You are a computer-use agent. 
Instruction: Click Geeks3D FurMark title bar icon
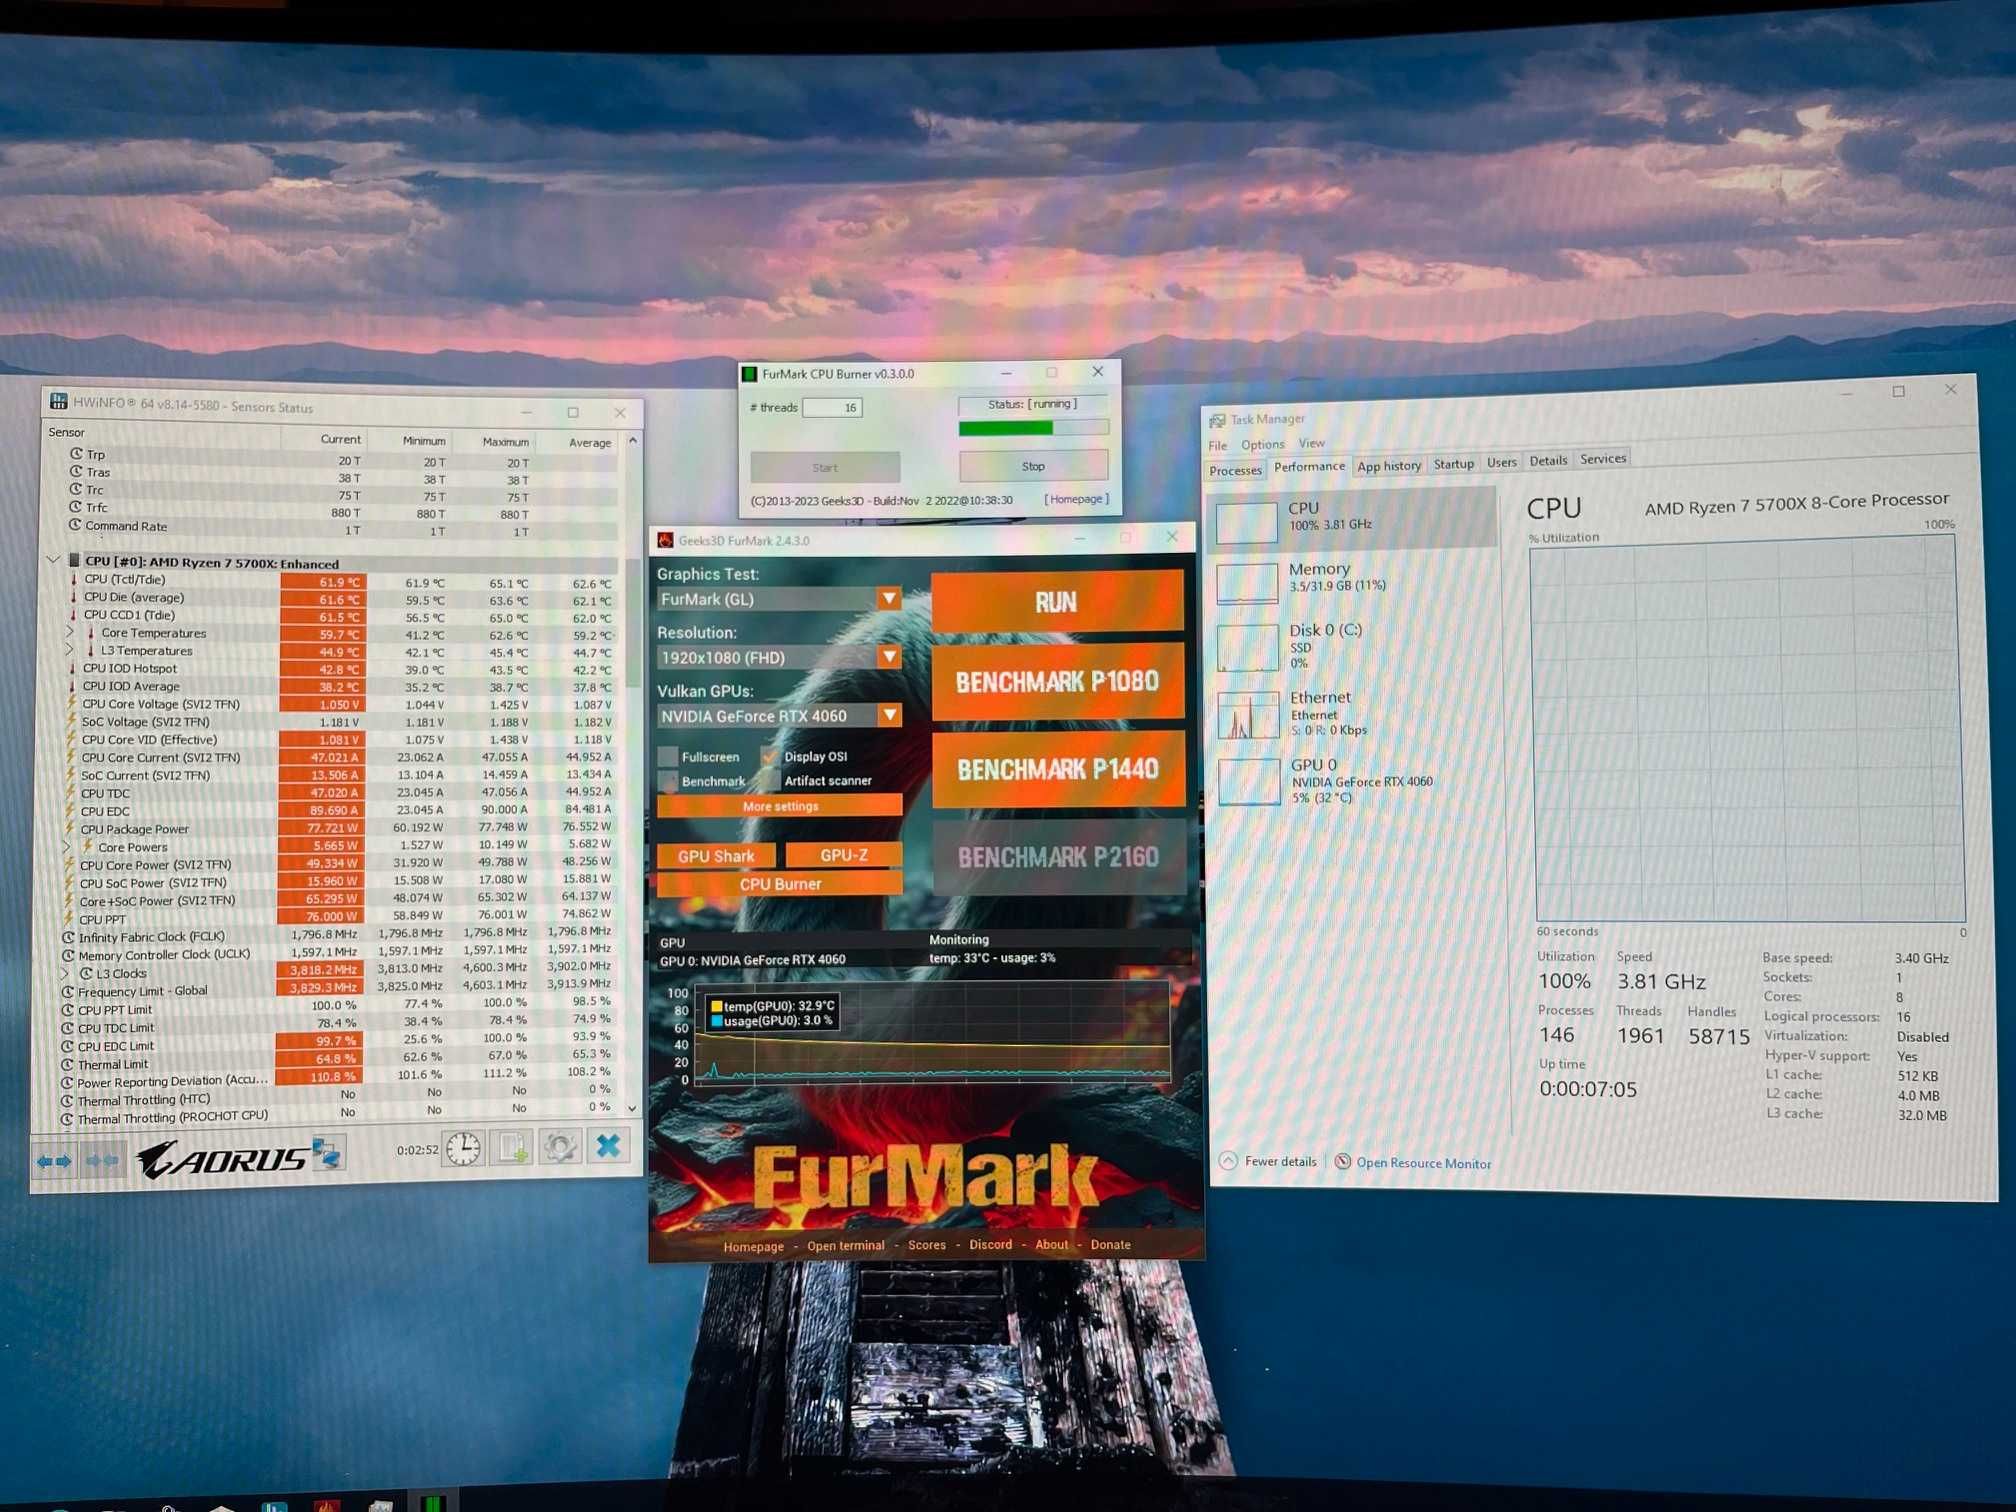[665, 540]
